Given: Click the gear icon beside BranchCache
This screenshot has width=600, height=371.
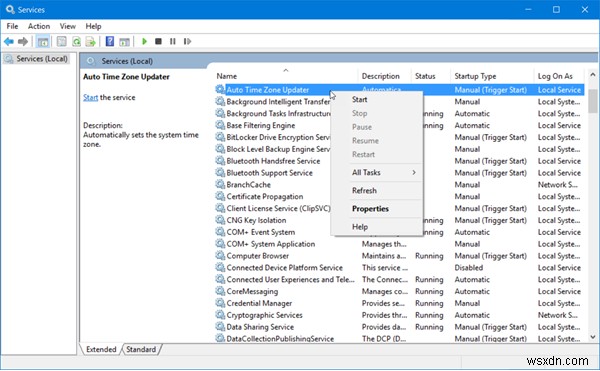Looking at the screenshot, I should click(220, 184).
